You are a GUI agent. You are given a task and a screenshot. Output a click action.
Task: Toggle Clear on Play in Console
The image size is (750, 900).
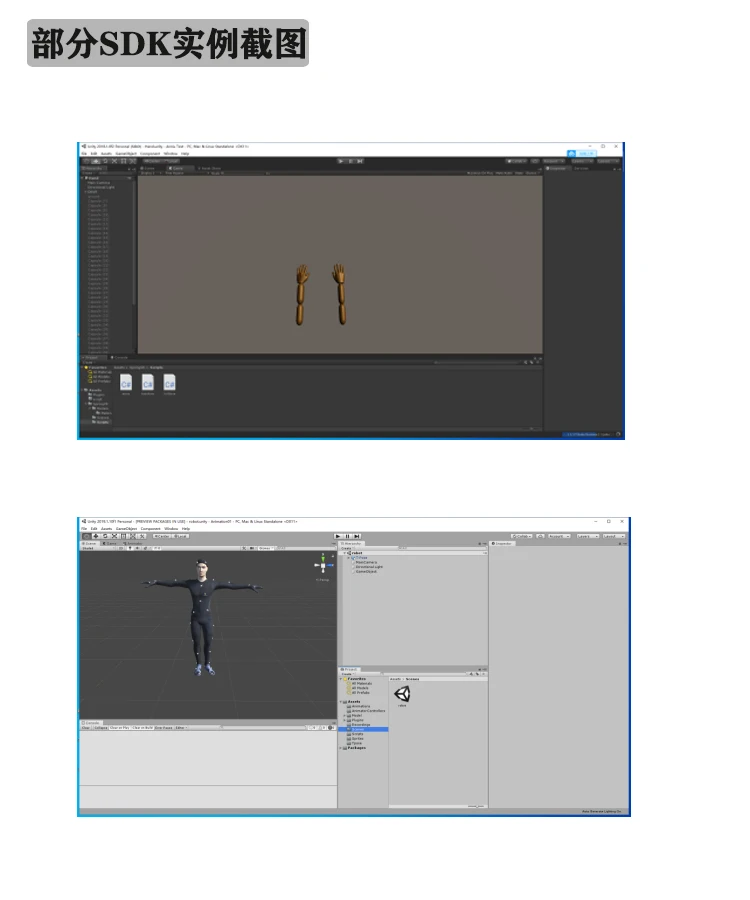click(x=119, y=727)
